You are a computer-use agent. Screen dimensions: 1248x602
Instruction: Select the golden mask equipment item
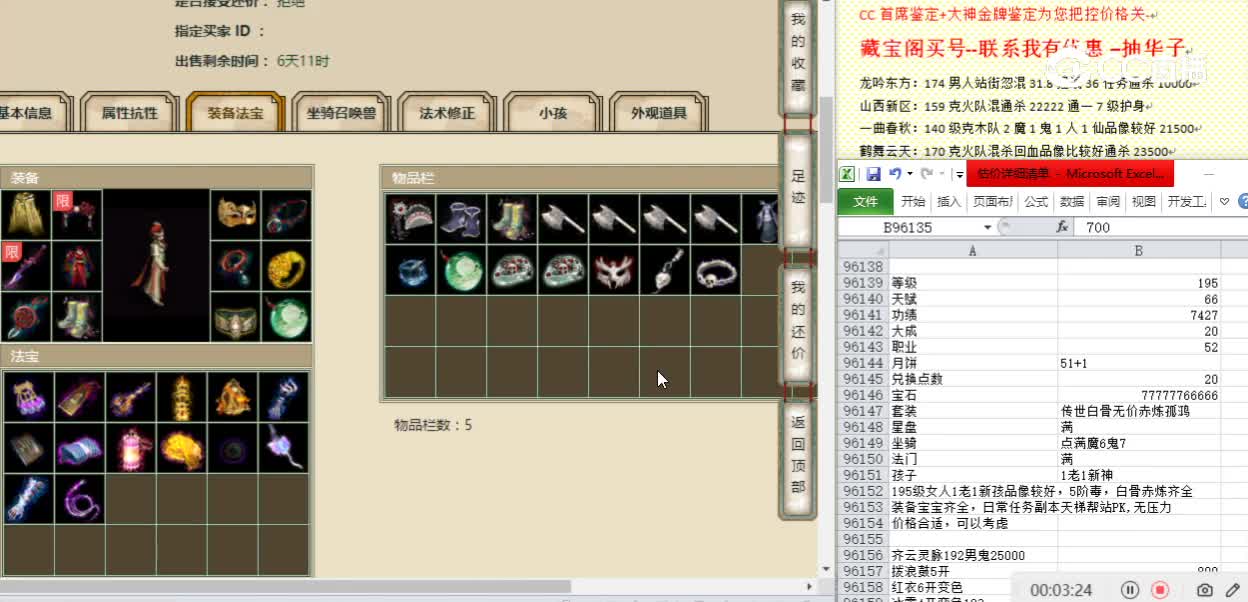click(x=235, y=215)
